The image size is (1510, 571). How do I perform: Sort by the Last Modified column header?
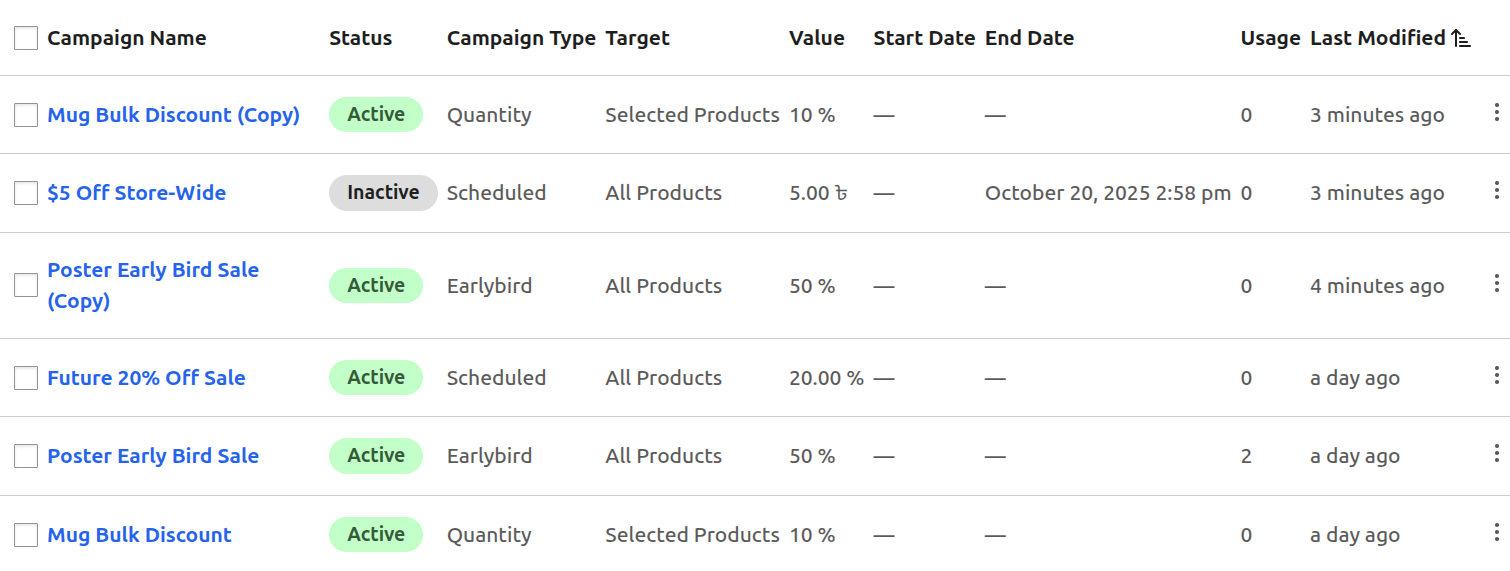1377,39
